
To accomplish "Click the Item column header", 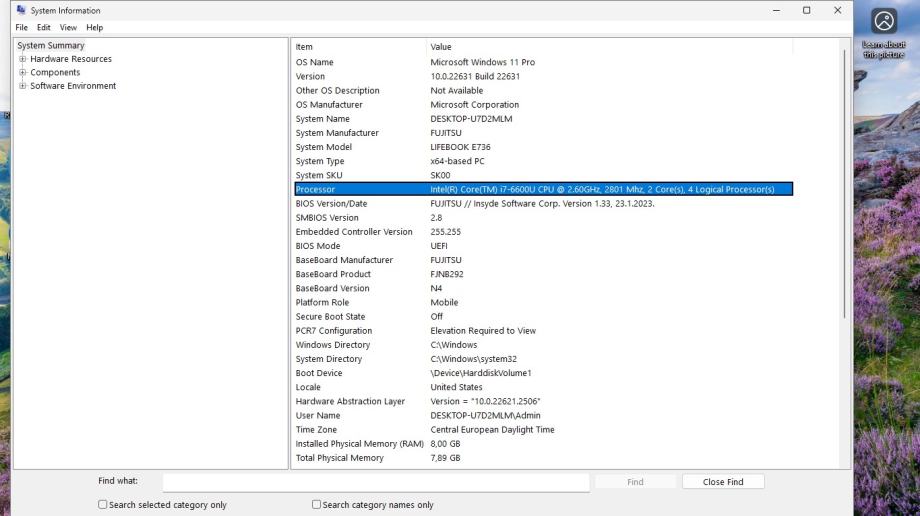I will 359,46.
